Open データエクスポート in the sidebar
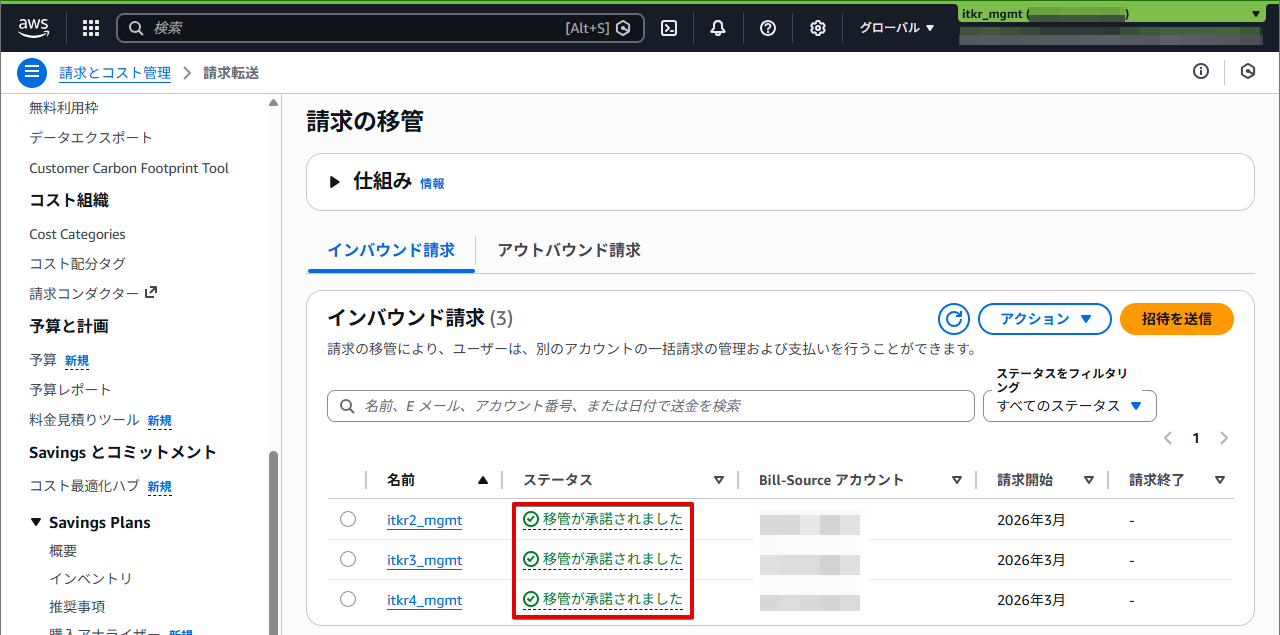 tap(91, 137)
